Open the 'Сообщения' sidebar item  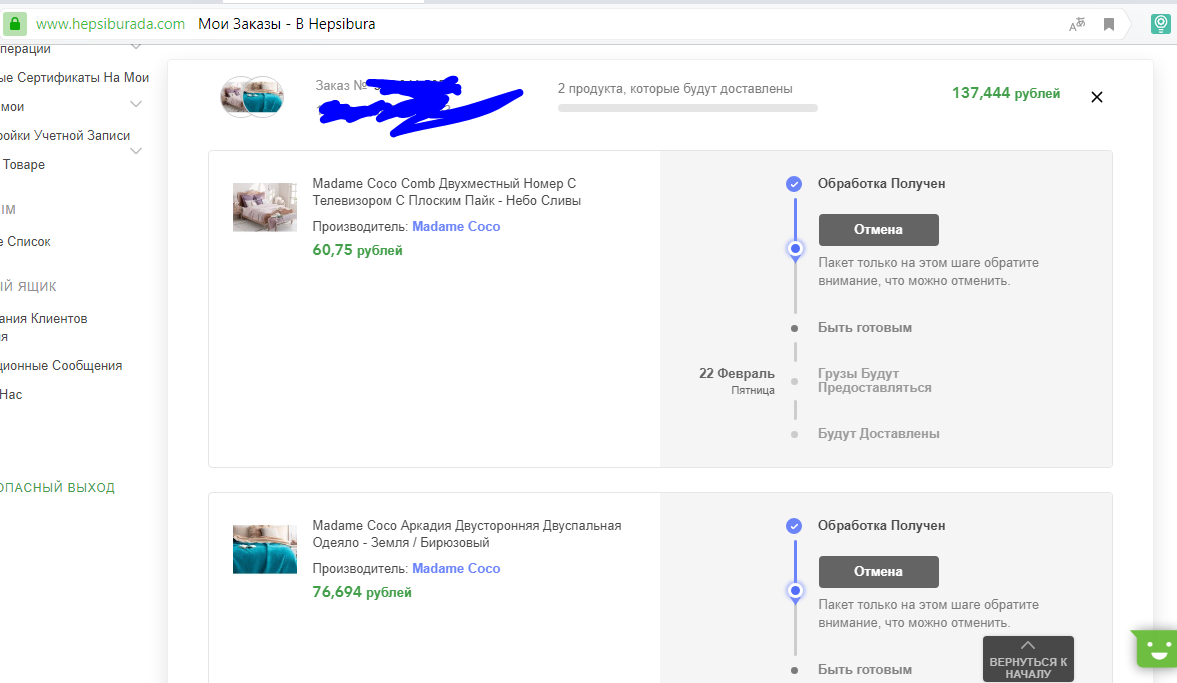[x=61, y=366]
